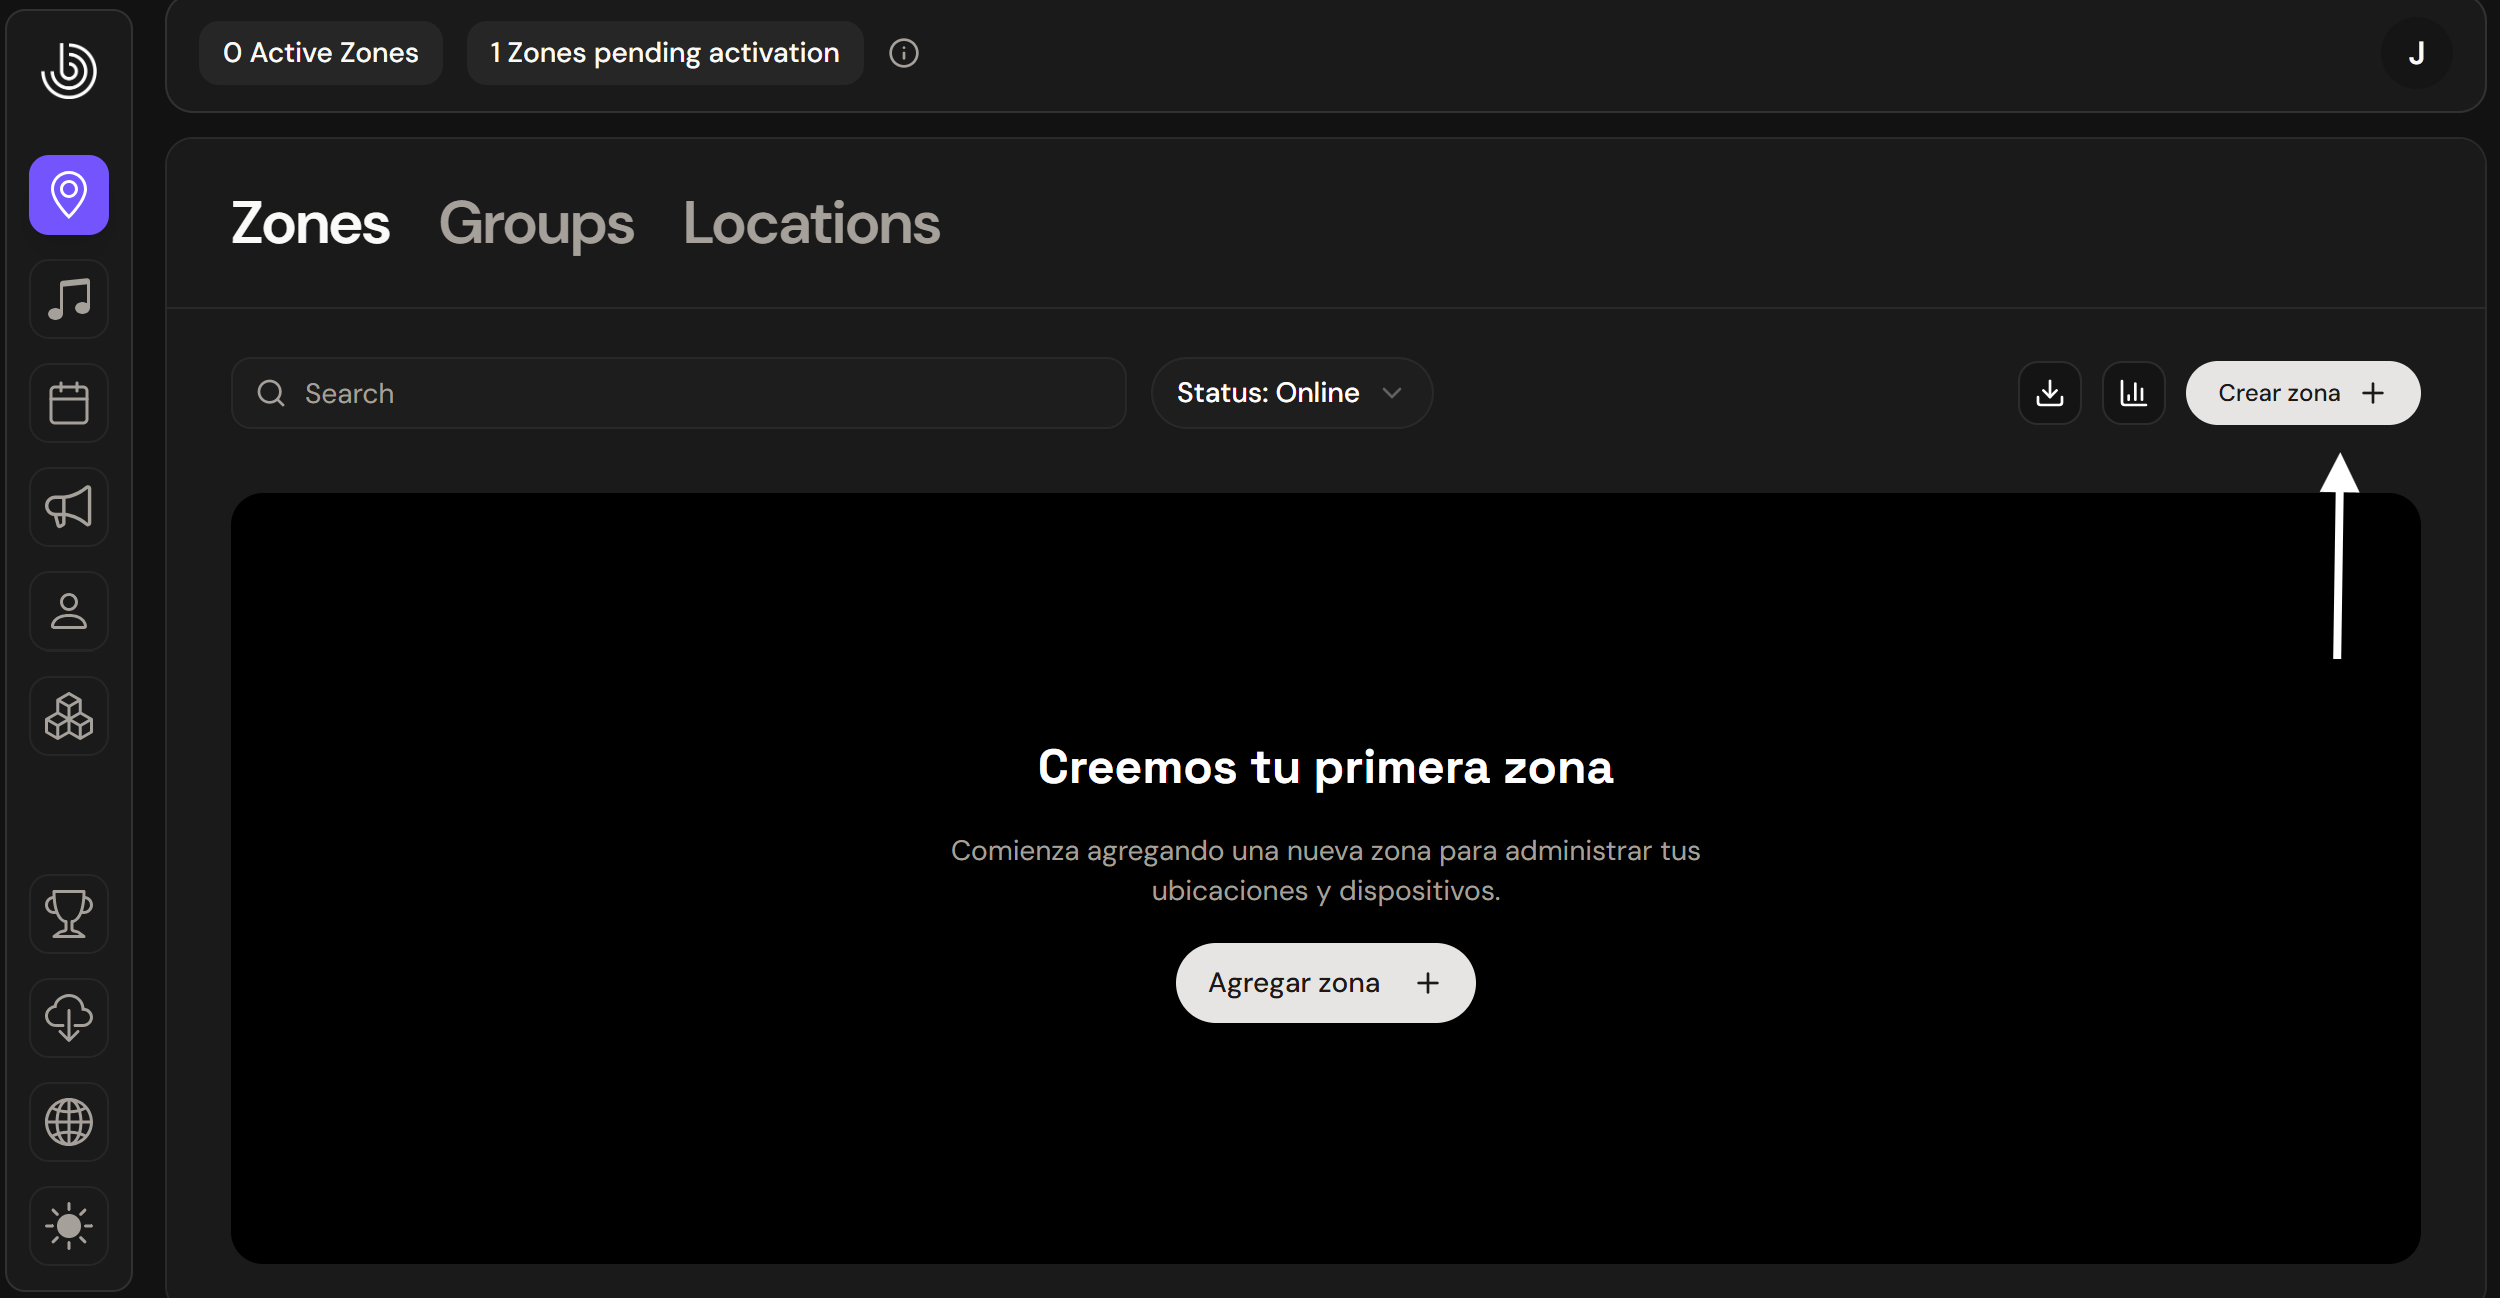Switch to the Groups tab
Screen dimensions: 2500x1298
pos(536,223)
